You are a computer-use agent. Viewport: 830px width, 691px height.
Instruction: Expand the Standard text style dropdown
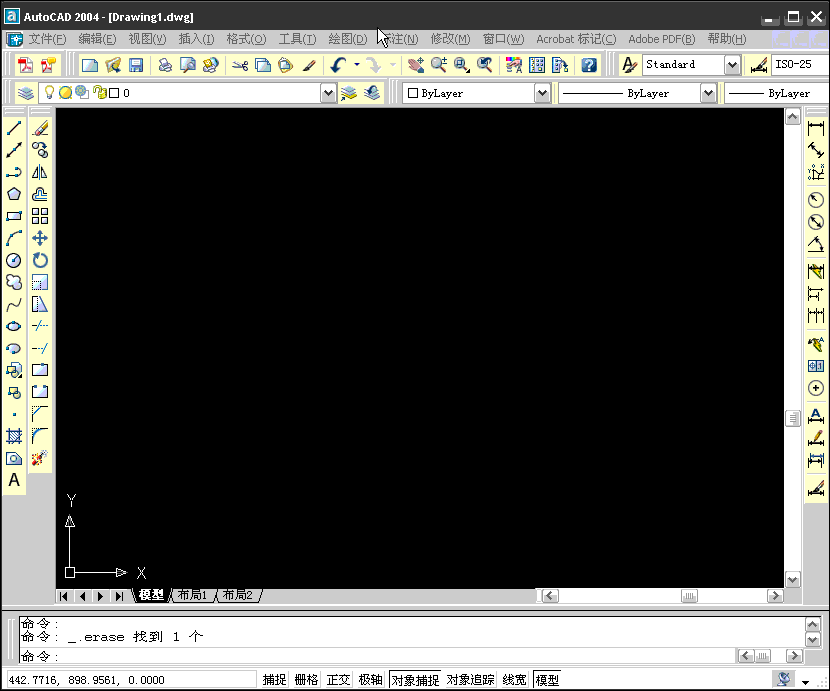tap(732, 65)
